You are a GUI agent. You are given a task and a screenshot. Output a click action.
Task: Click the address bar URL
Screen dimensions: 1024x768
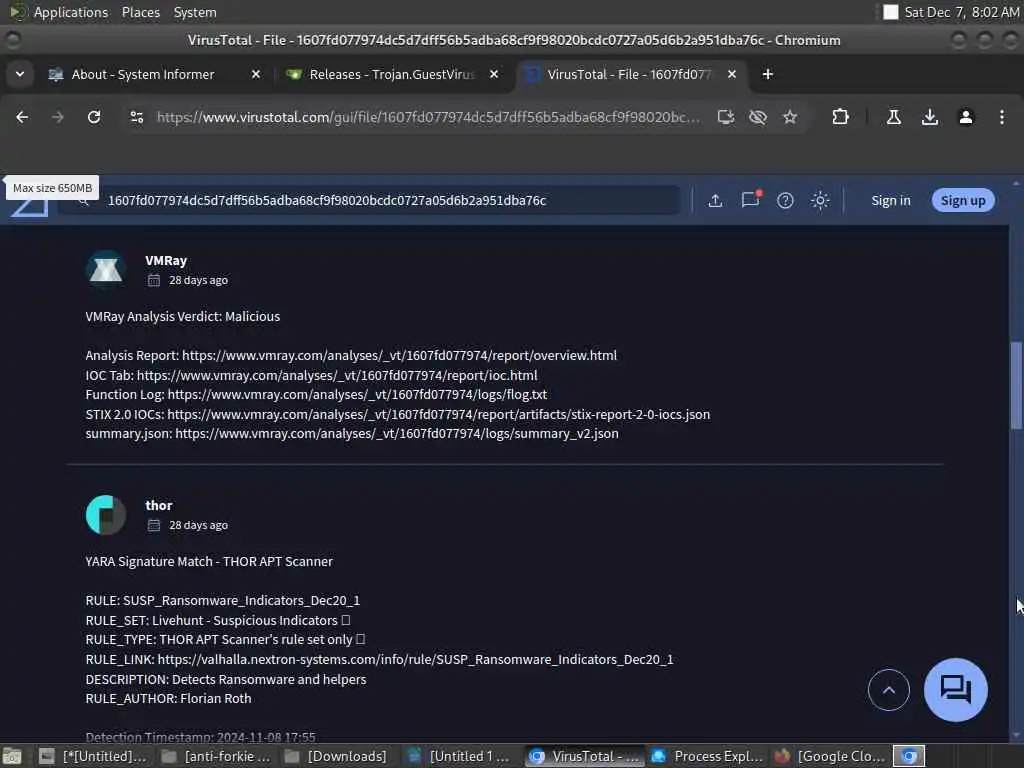pyautogui.click(x=428, y=117)
